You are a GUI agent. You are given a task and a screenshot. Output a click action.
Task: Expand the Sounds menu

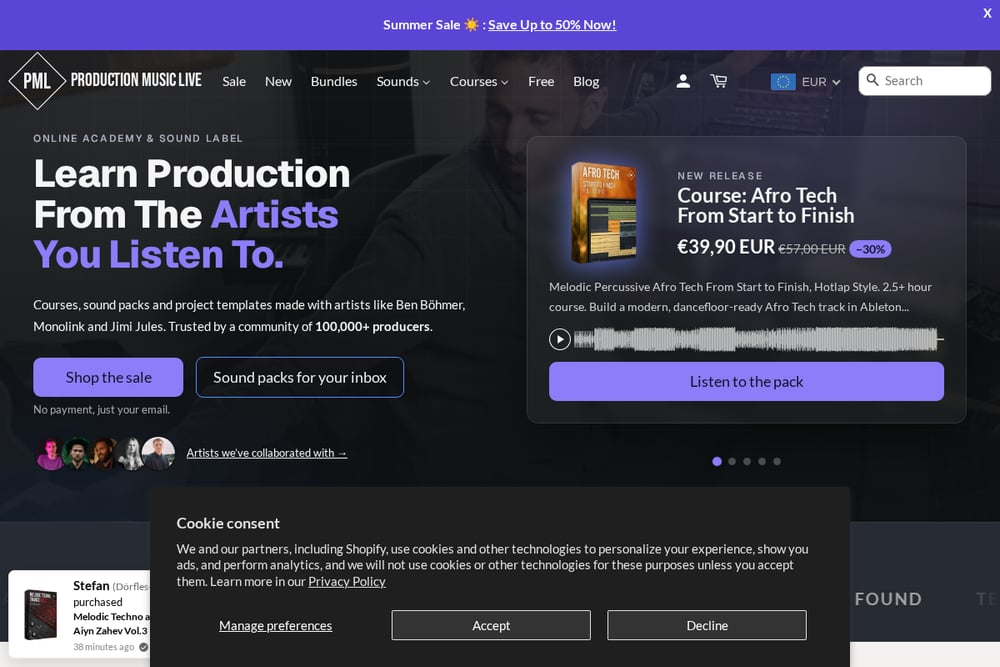coord(403,82)
